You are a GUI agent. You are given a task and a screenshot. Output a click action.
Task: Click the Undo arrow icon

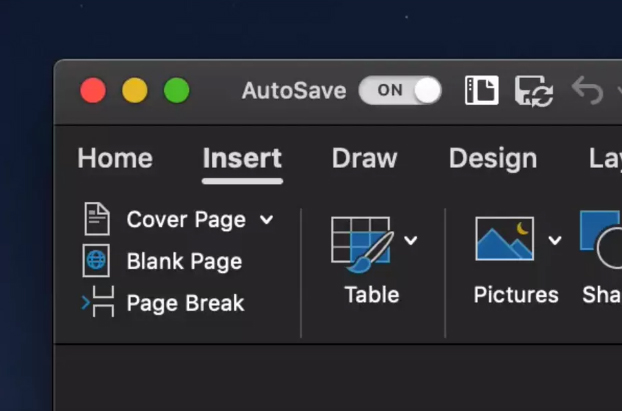[x=587, y=91]
